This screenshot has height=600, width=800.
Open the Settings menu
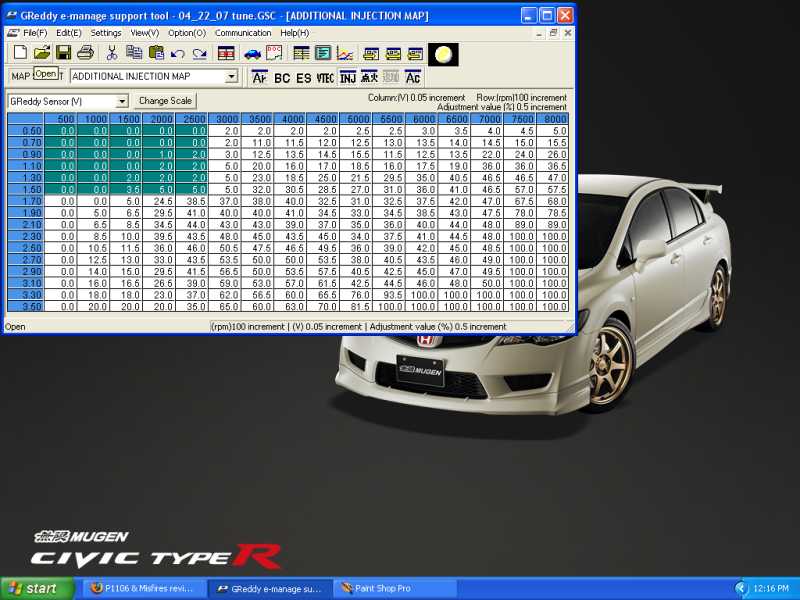coord(106,33)
